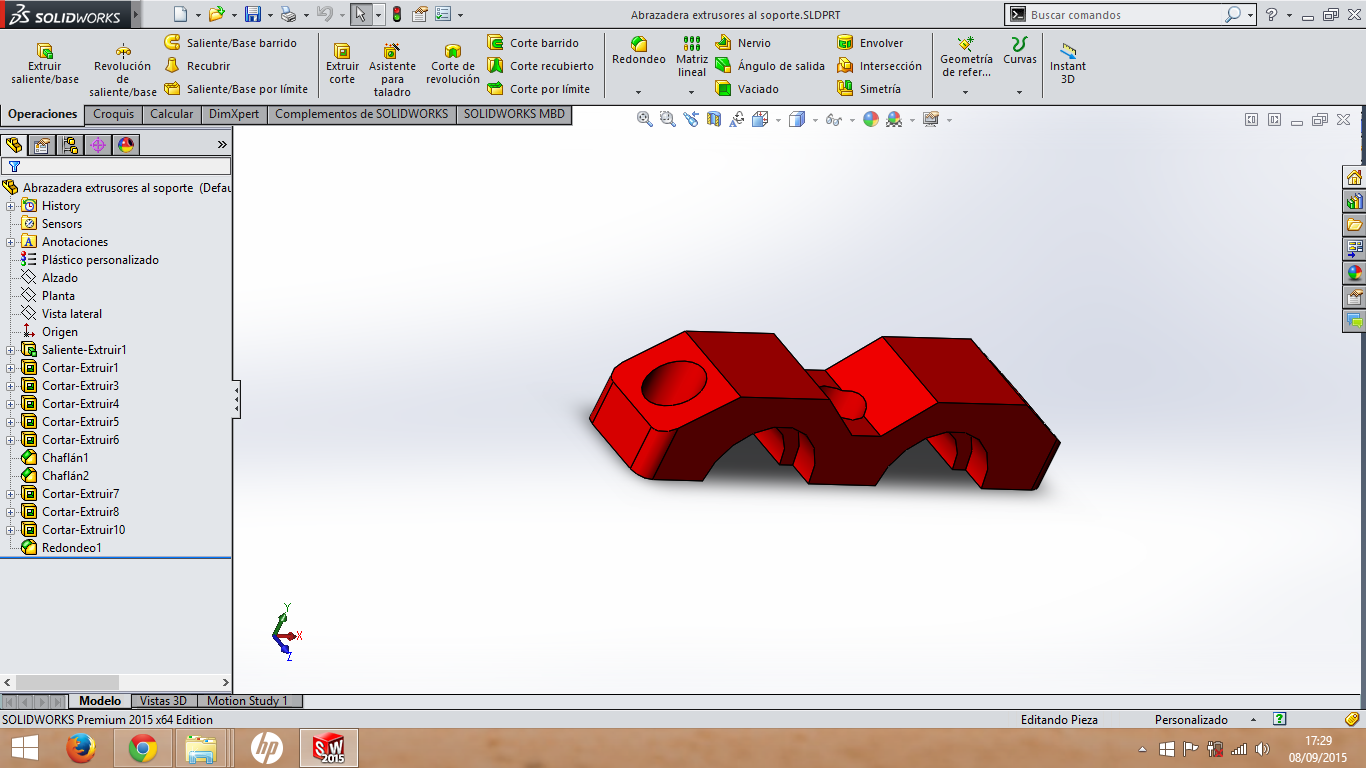The height and width of the screenshot is (768, 1366).
Task: Click the Extruir corte tool
Action: (342, 65)
